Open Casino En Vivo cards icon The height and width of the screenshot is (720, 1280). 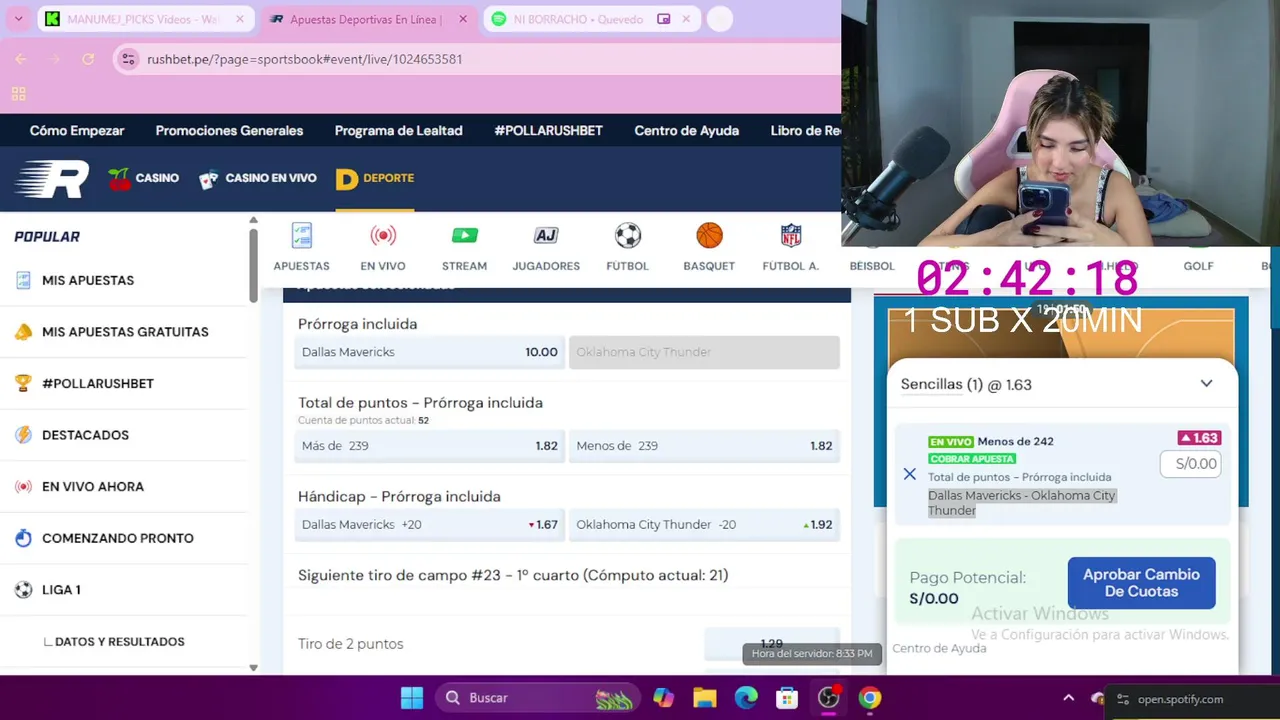[258, 178]
